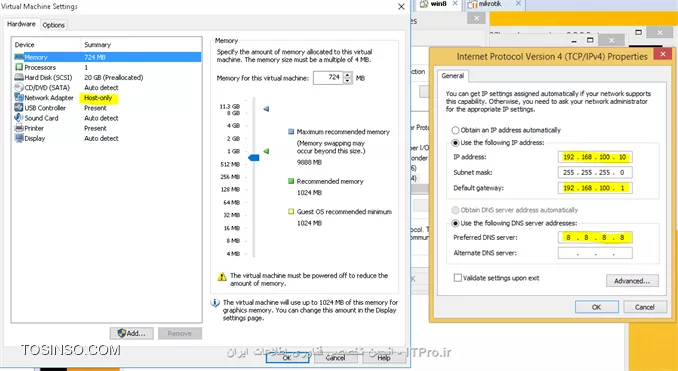
Task: Select the Processors chip icon
Action: 19,67
